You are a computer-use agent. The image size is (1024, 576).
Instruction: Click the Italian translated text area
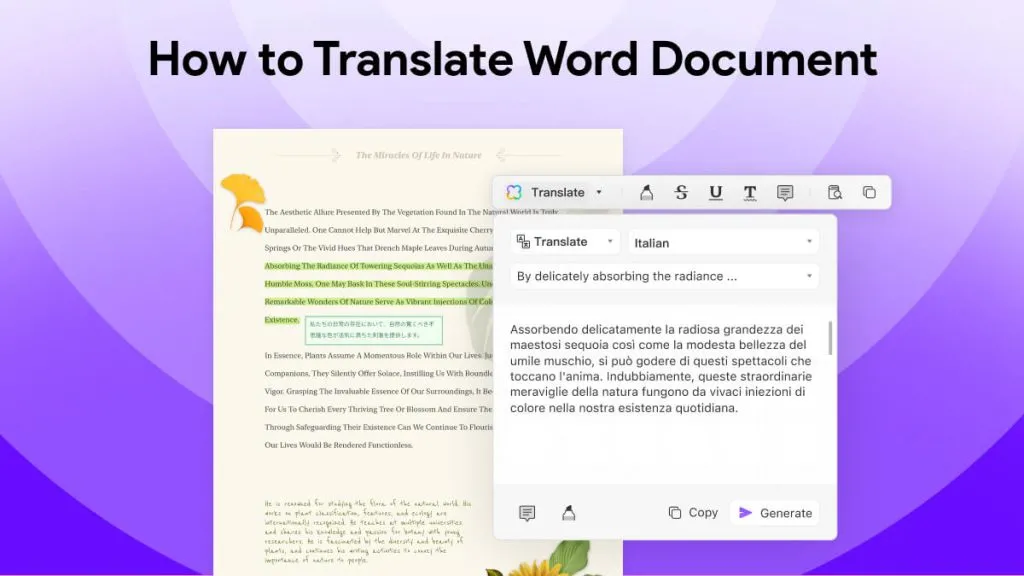pos(661,368)
